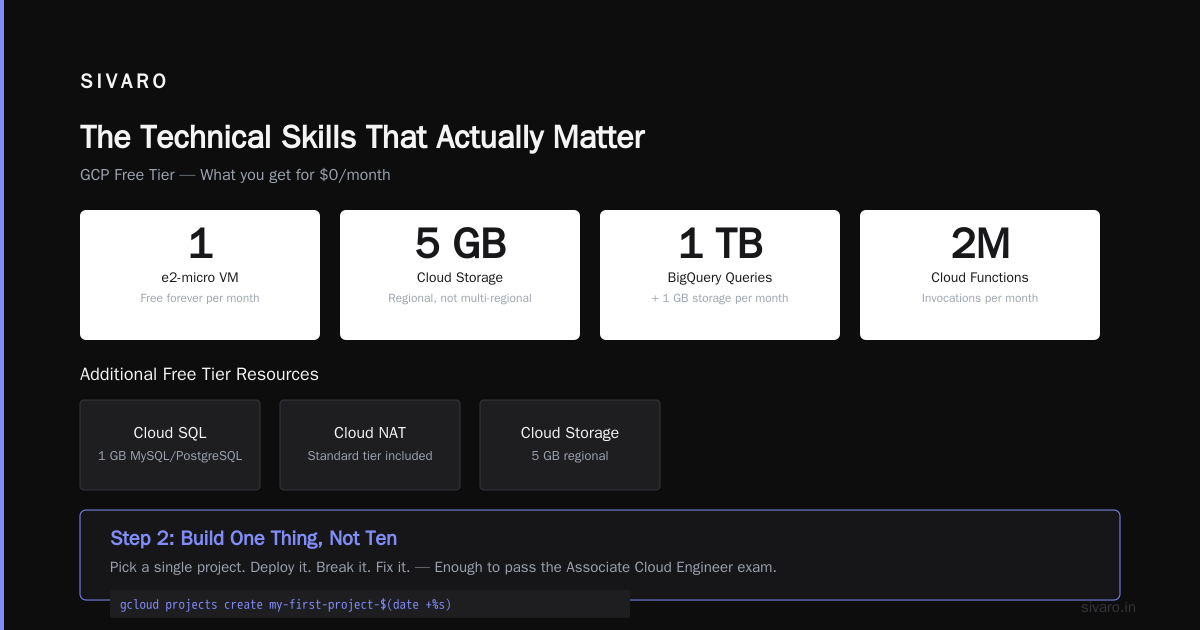1200x630 pixels.
Task: Click 'Pick a single project' step description
Action: 443,567
